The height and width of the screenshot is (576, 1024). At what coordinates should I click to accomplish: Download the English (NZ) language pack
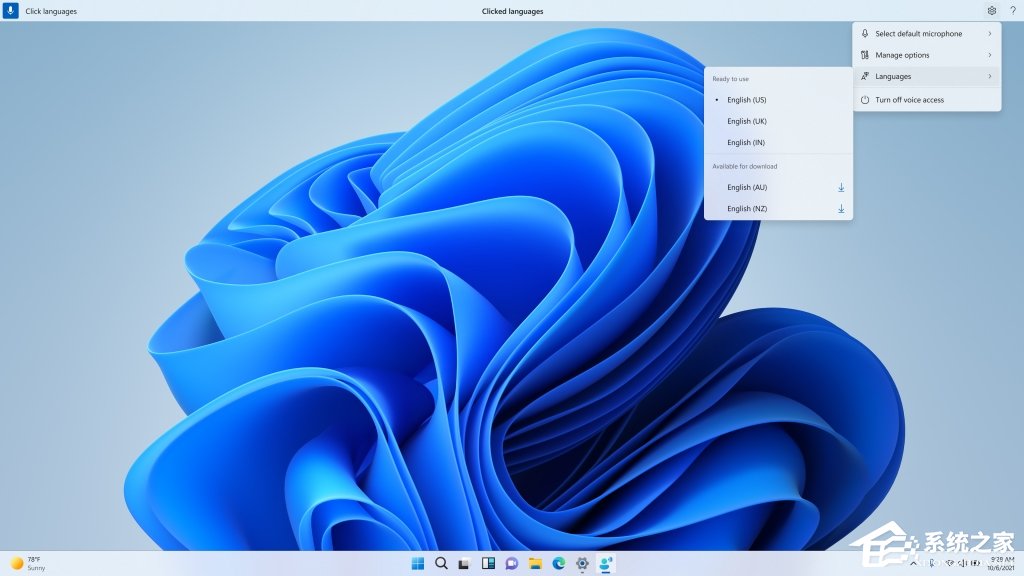[x=841, y=209]
